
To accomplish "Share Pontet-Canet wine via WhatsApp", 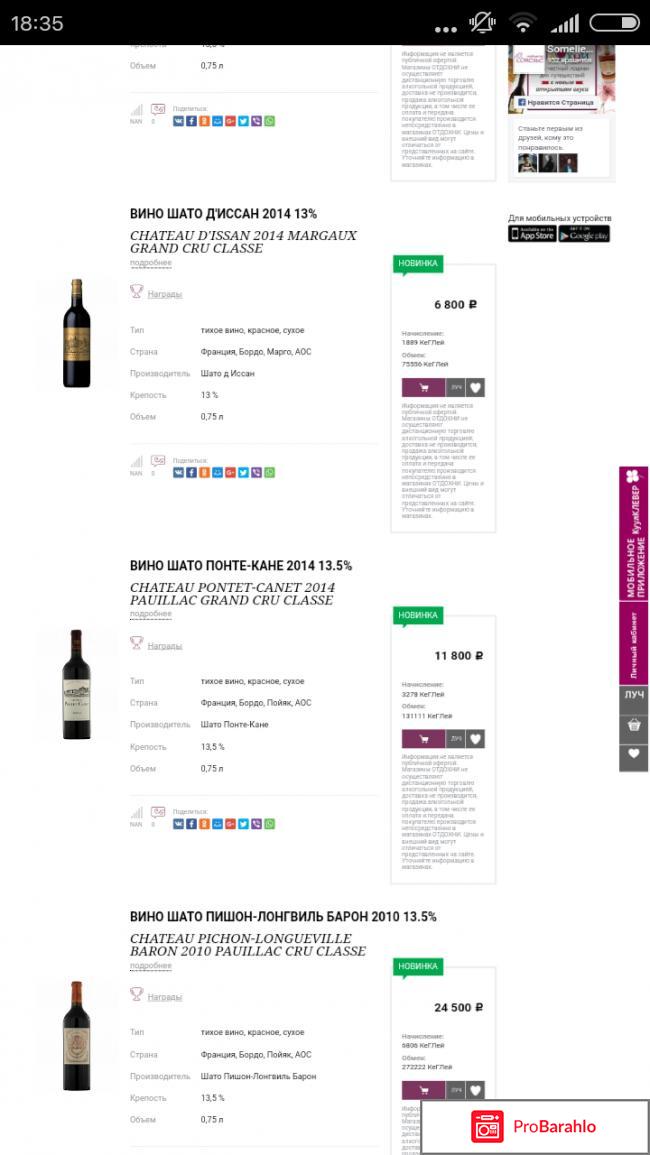I will tap(269, 824).
